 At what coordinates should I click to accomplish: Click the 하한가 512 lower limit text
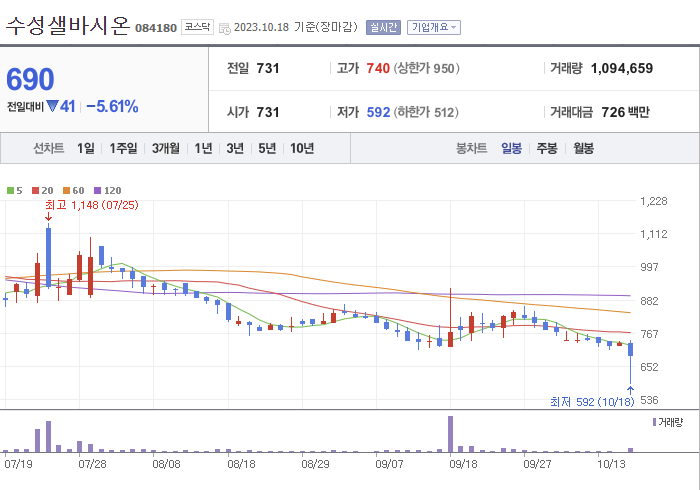click(x=426, y=112)
